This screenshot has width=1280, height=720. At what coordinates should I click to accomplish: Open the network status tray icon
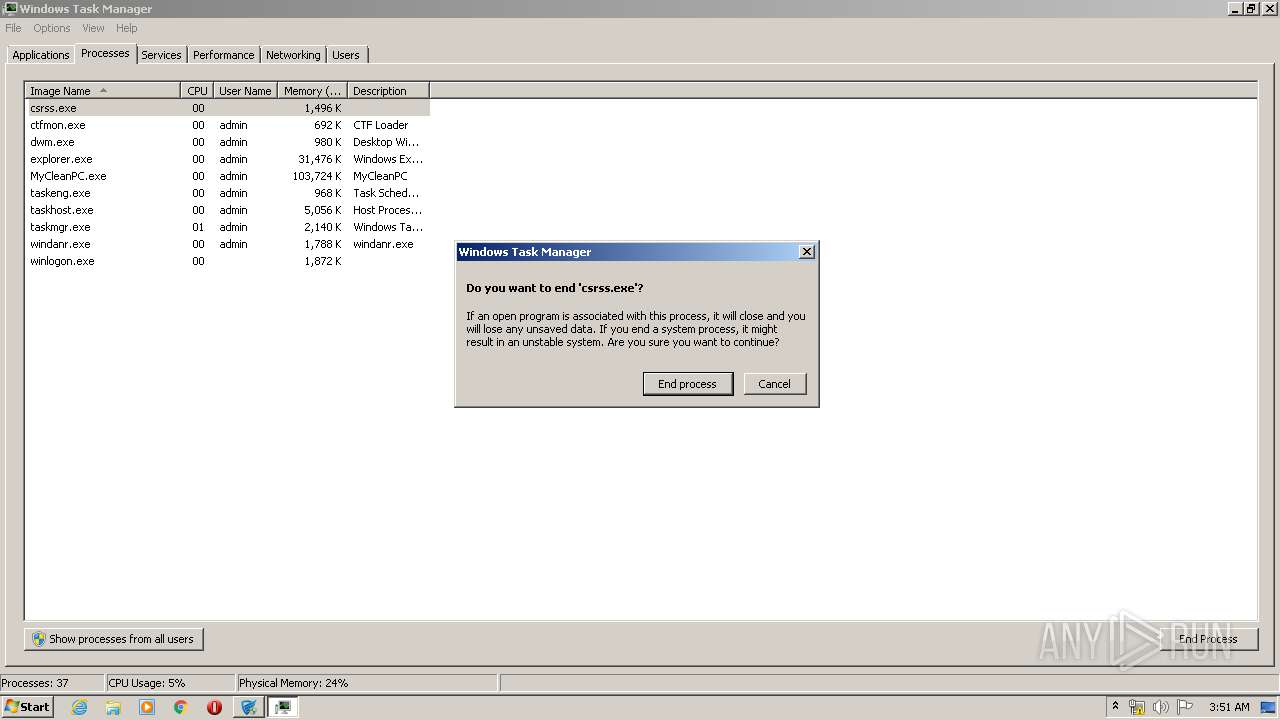click(1137, 707)
